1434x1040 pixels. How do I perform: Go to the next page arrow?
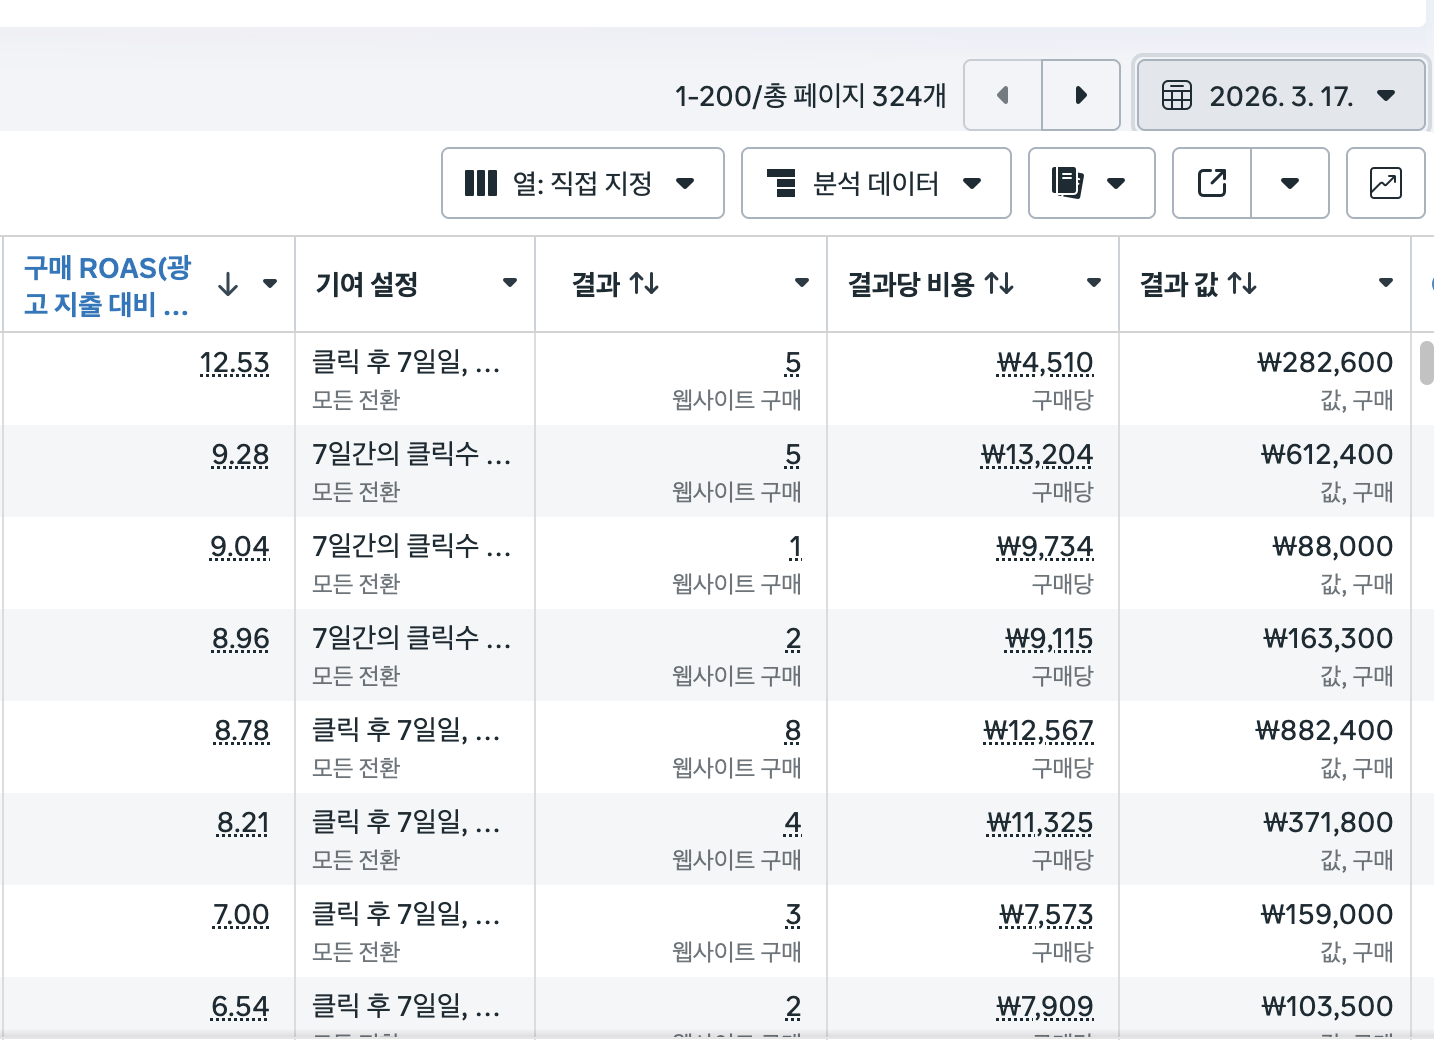pos(1080,95)
